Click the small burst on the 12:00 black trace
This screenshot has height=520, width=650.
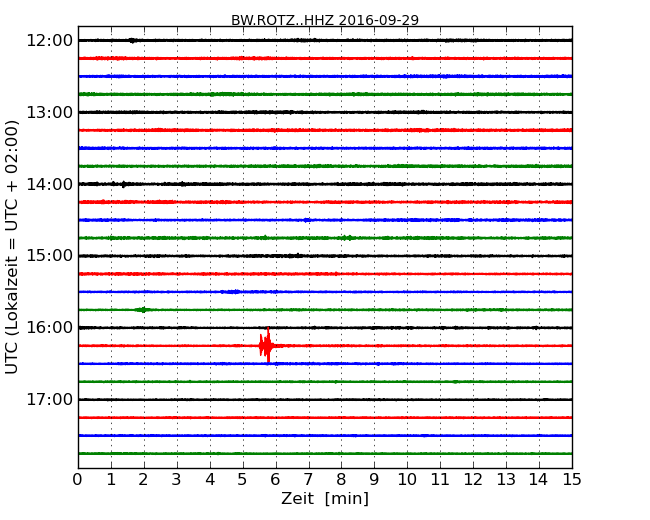133,40
